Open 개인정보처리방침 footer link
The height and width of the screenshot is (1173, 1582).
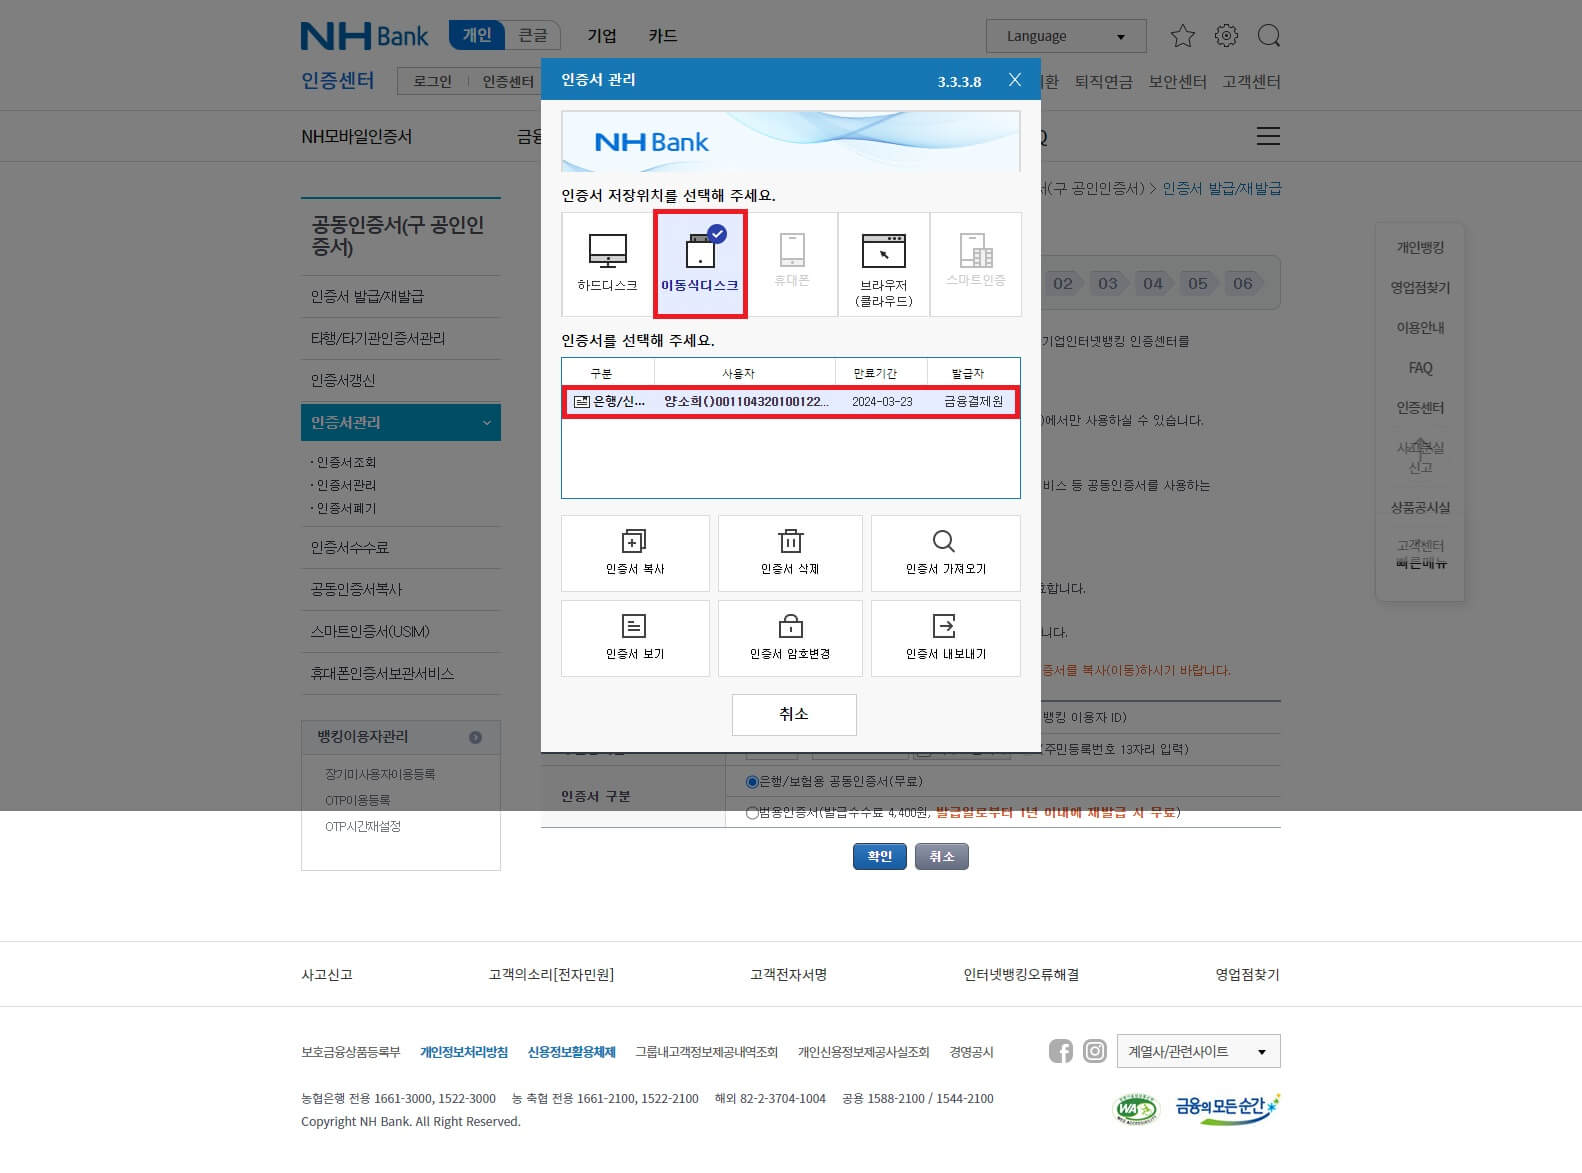tap(464, 1052)
